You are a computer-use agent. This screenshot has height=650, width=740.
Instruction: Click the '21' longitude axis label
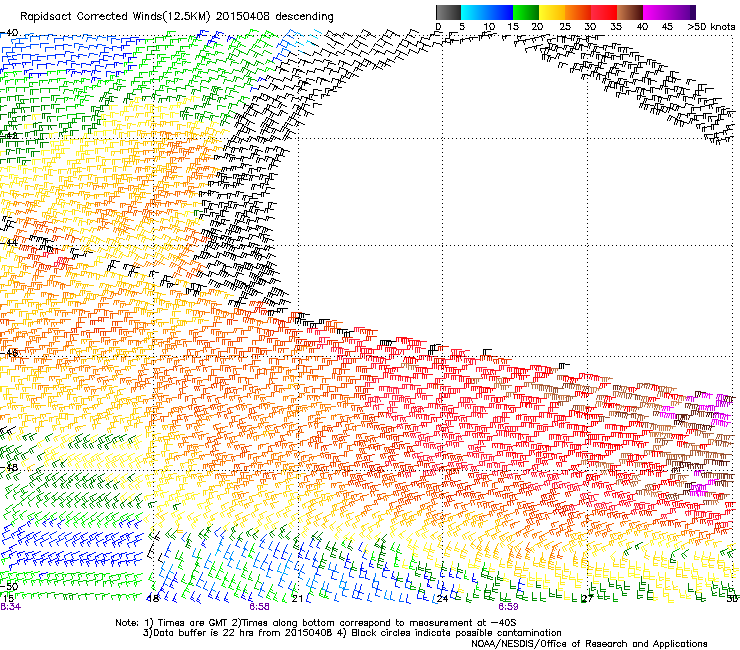(x=297, y=599)
